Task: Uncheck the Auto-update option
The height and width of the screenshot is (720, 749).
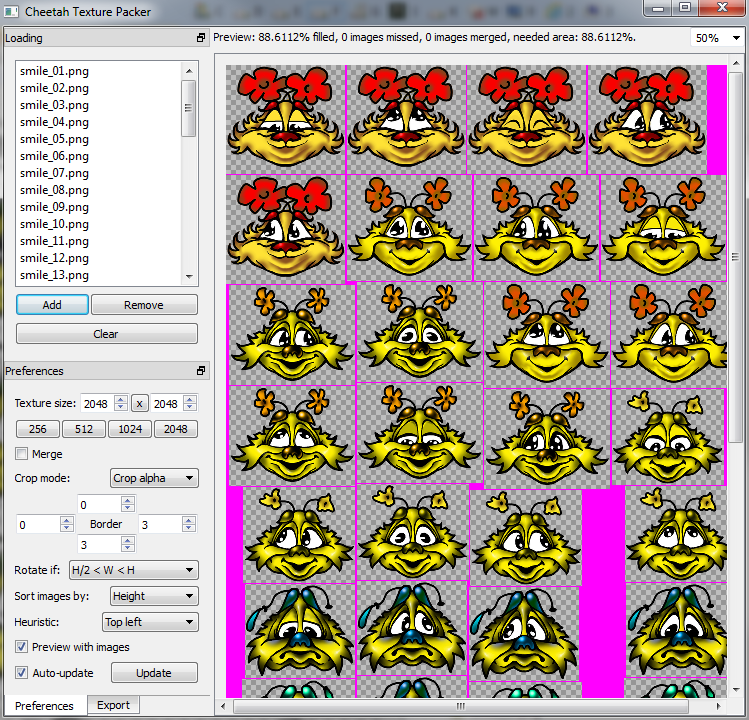Action: 21,673
